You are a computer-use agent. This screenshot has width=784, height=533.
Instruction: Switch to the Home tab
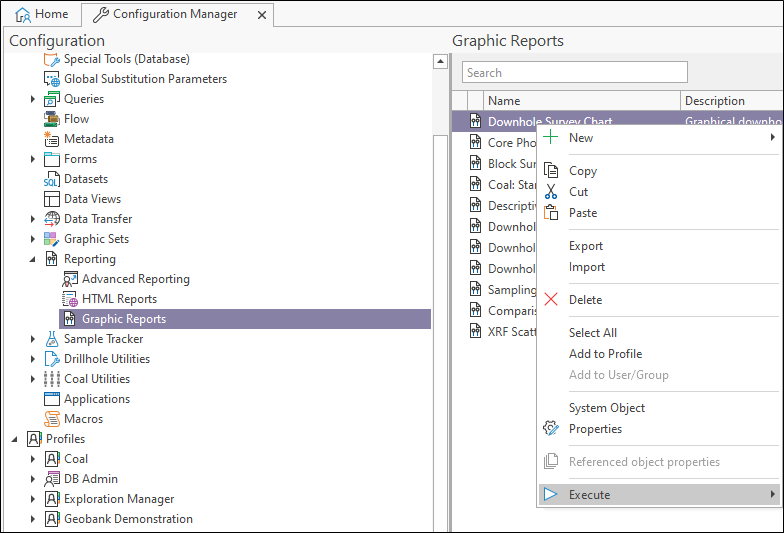click(x=42, y=14)
